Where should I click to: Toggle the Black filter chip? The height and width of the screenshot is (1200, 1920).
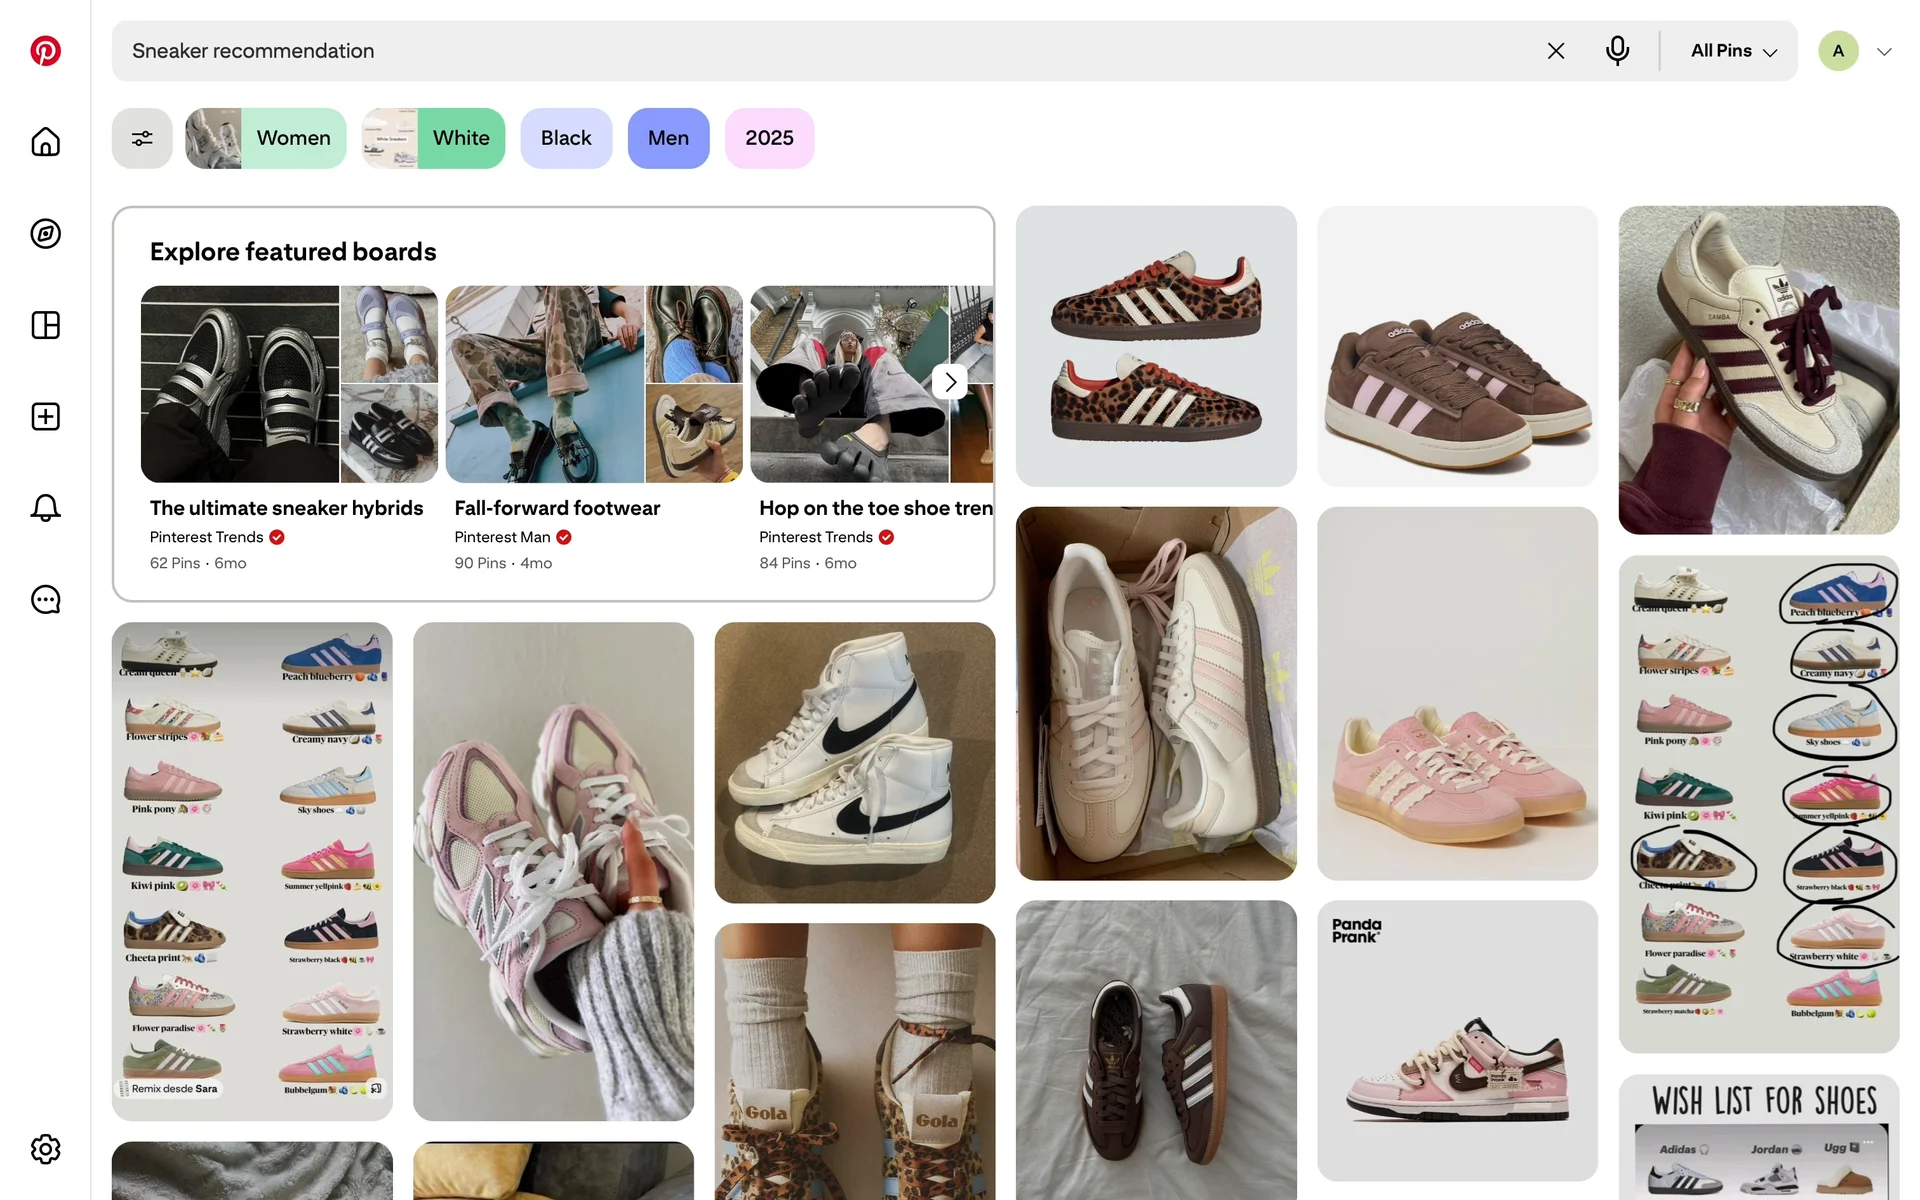coord(566,138)
